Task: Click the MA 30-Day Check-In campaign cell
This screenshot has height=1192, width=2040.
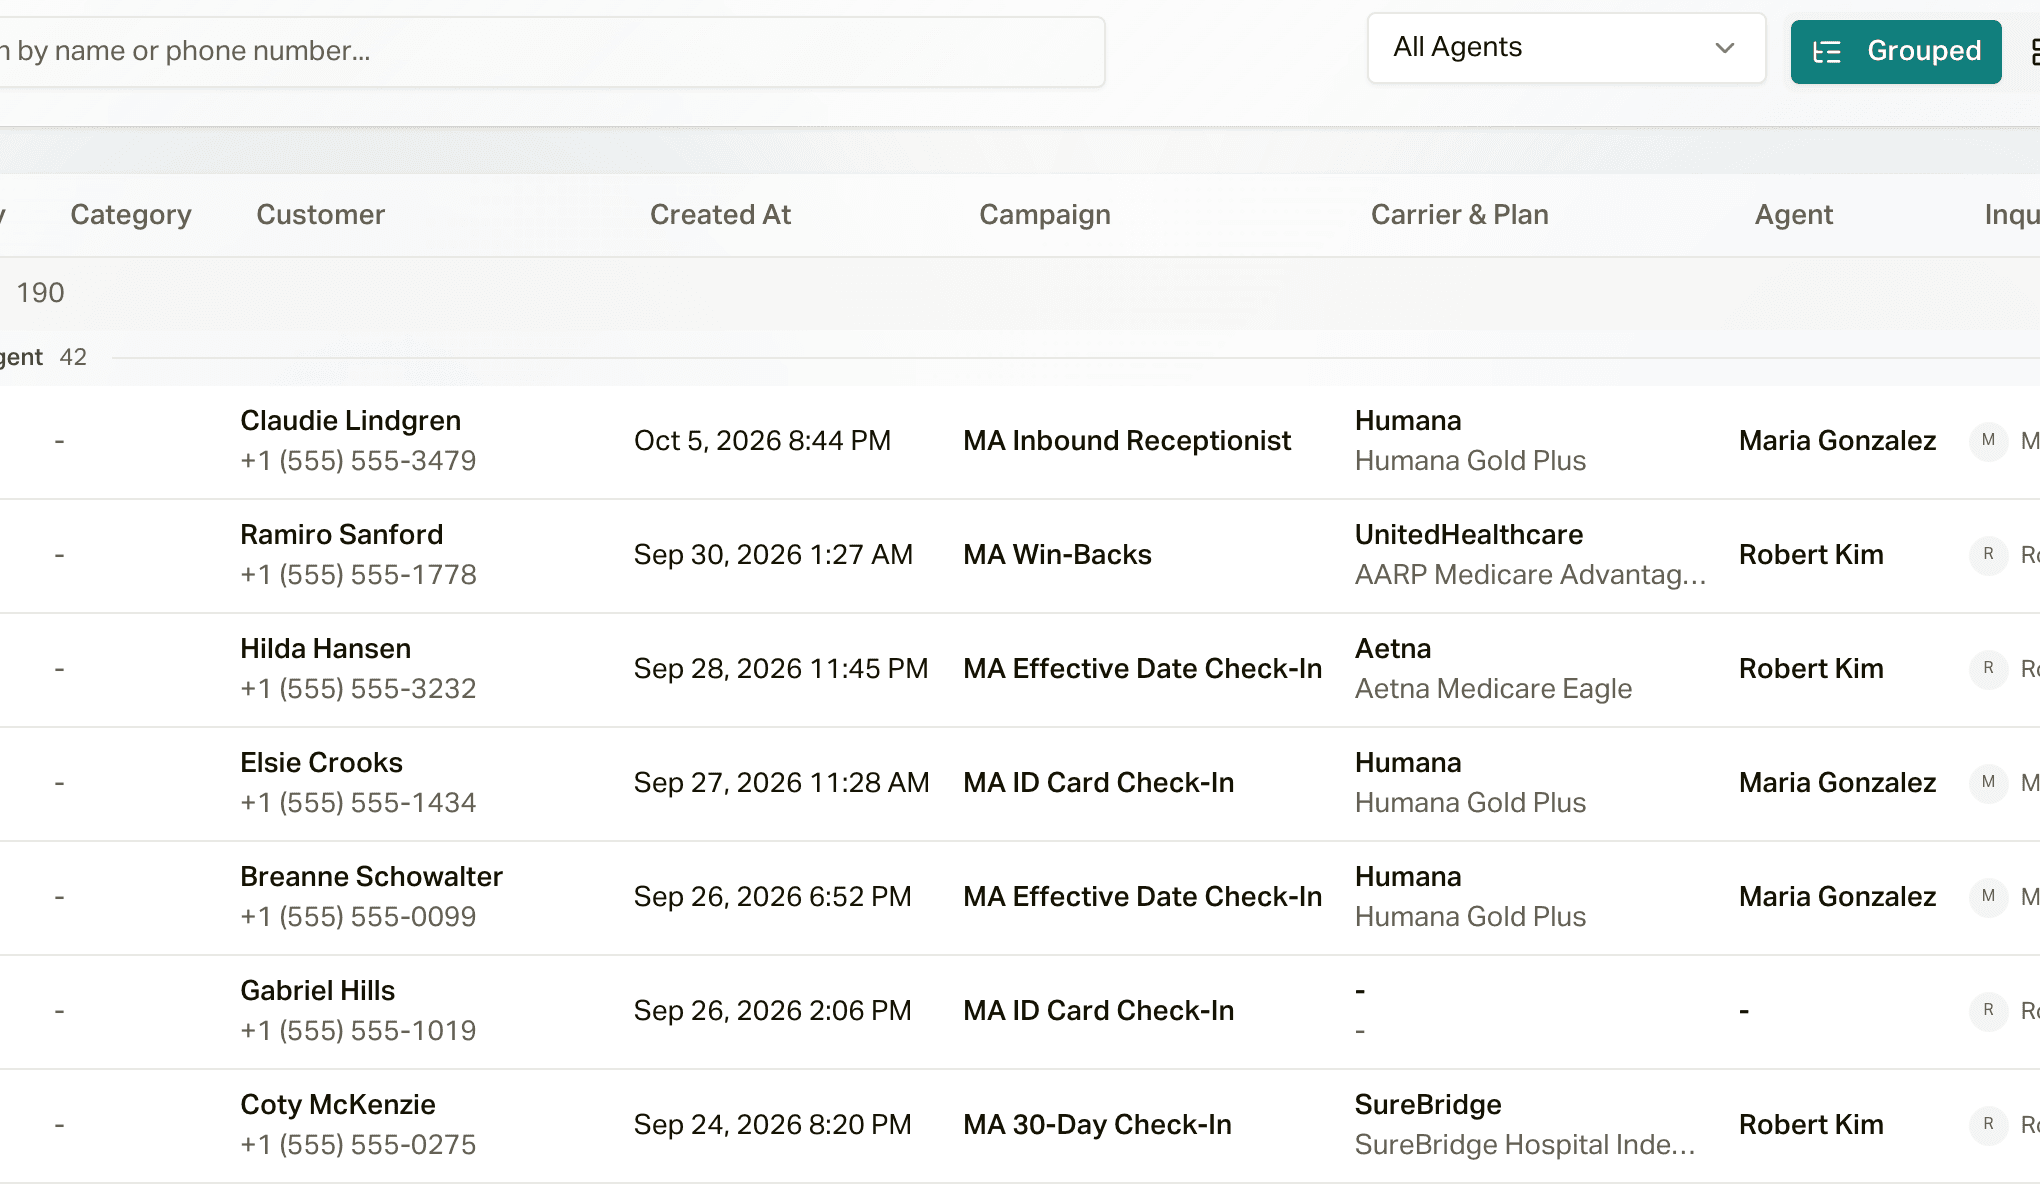Action: click(1097, 1125)
